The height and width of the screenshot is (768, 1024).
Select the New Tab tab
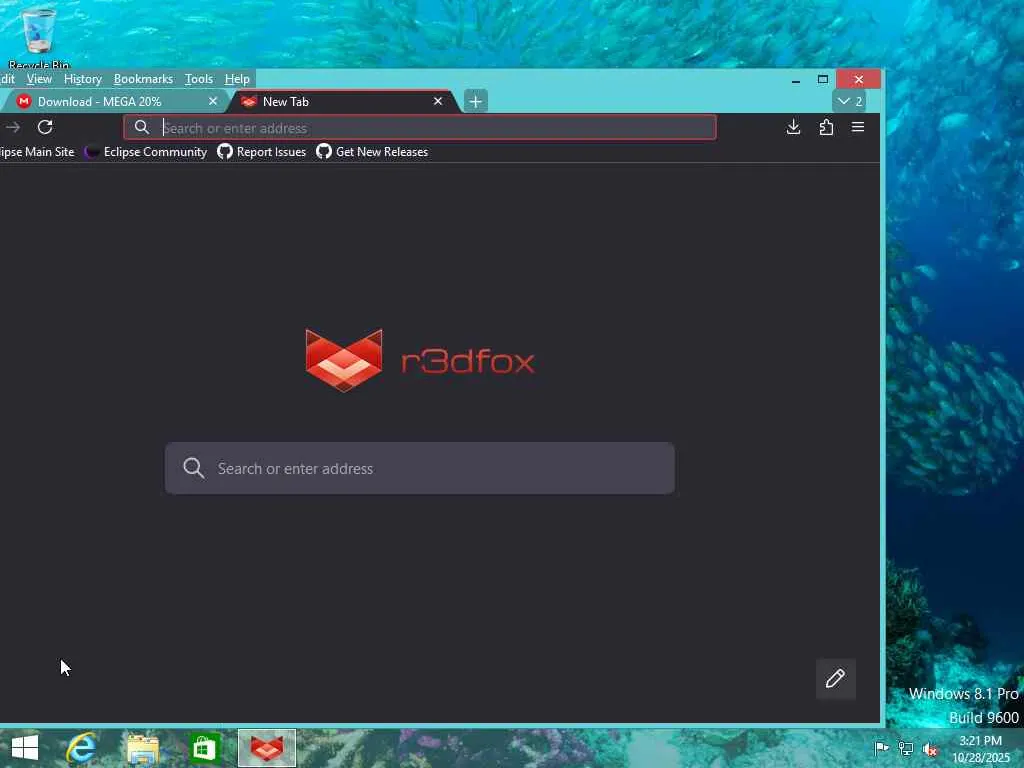pos(344,101)
